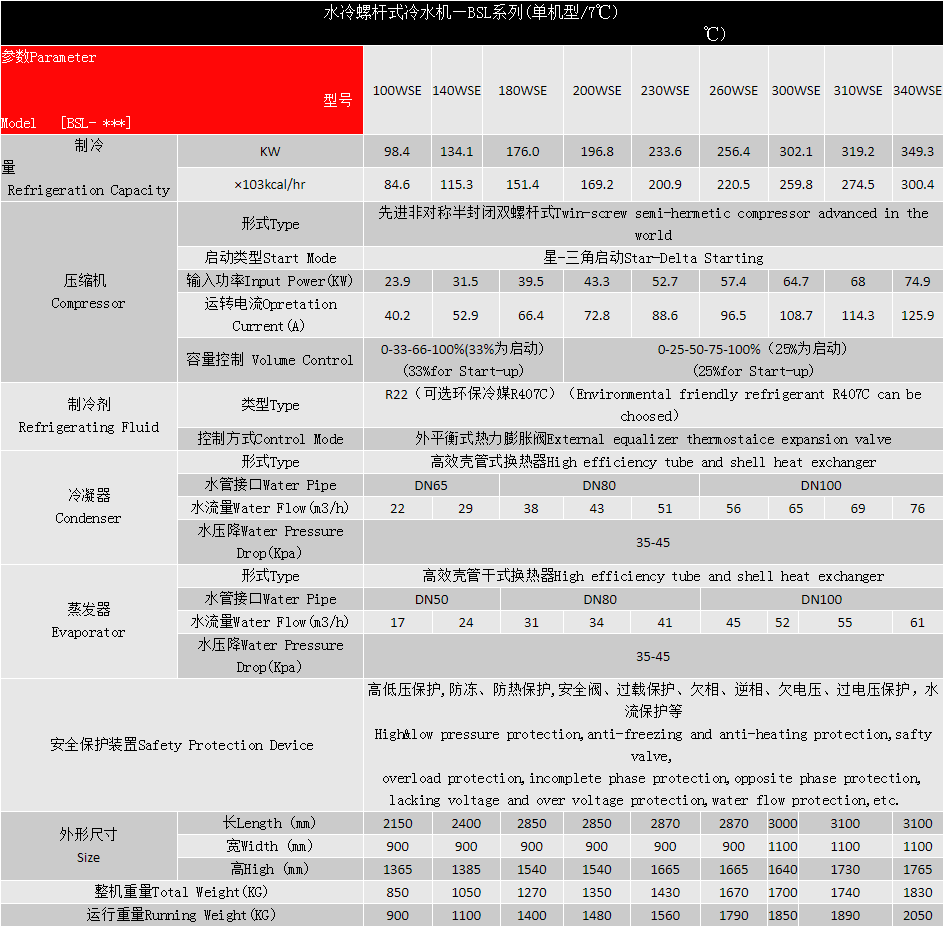This screenshot has width=944, height=927.
Task: Select the 340WSE model column header
Action: click(917, 91)
